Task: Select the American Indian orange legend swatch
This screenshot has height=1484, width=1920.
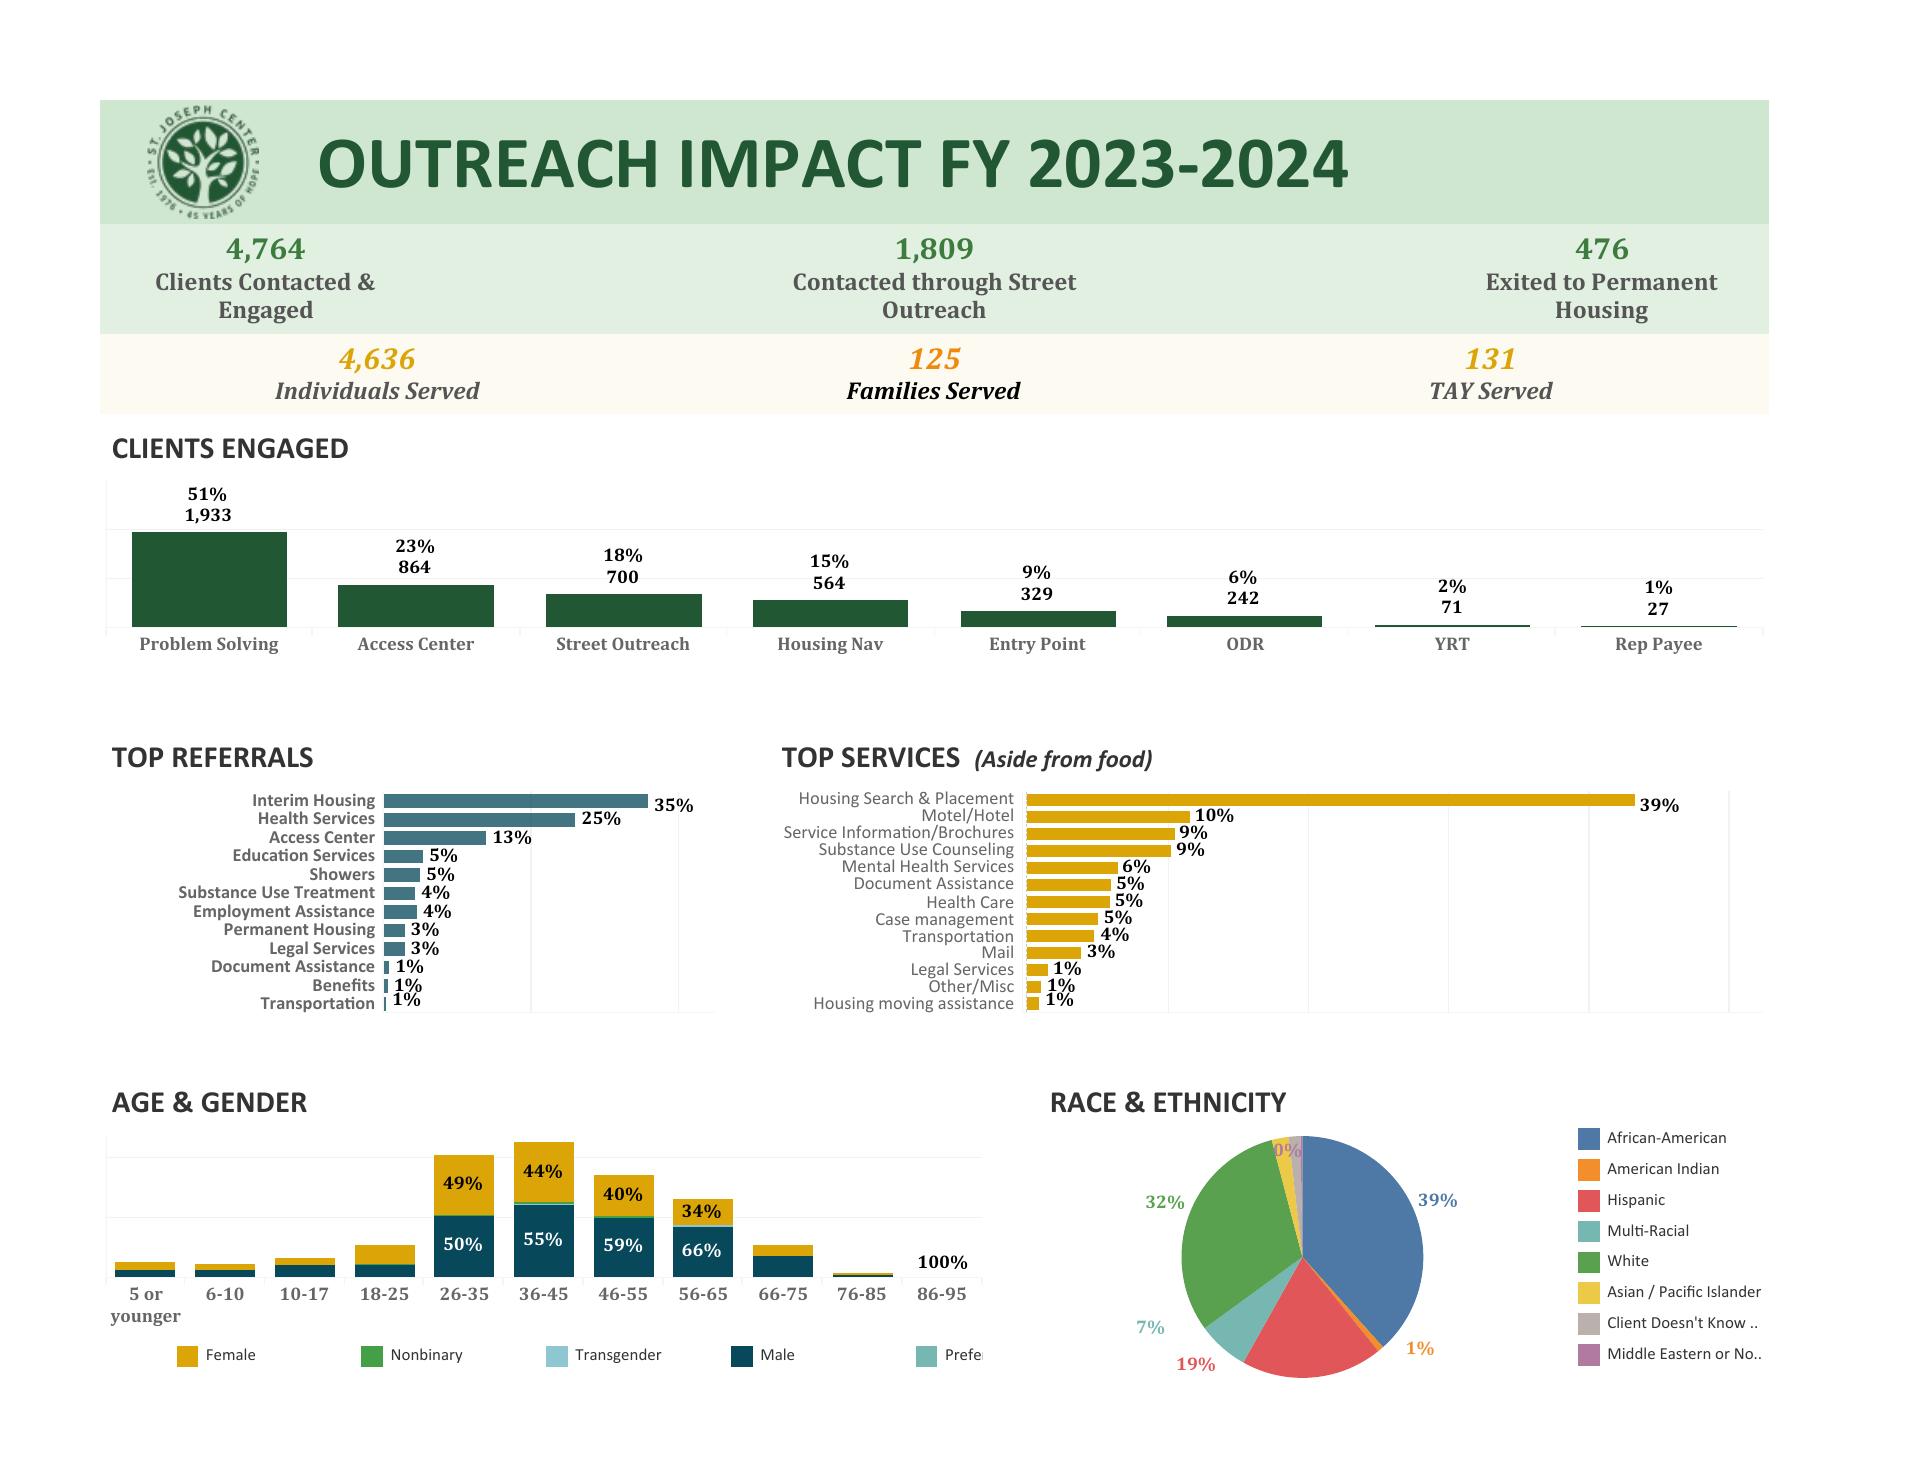Action: (x=1588, y=1170)
